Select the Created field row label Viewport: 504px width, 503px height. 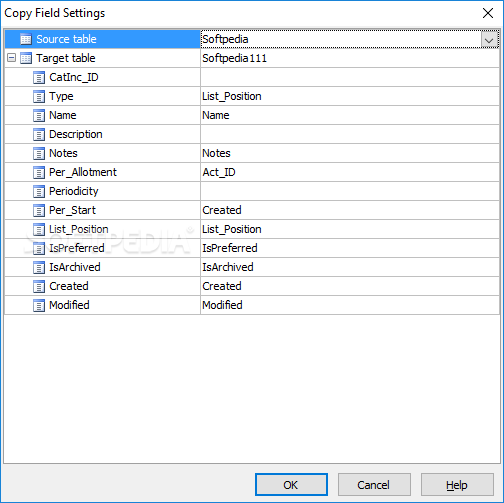click(x=69, y=286)
